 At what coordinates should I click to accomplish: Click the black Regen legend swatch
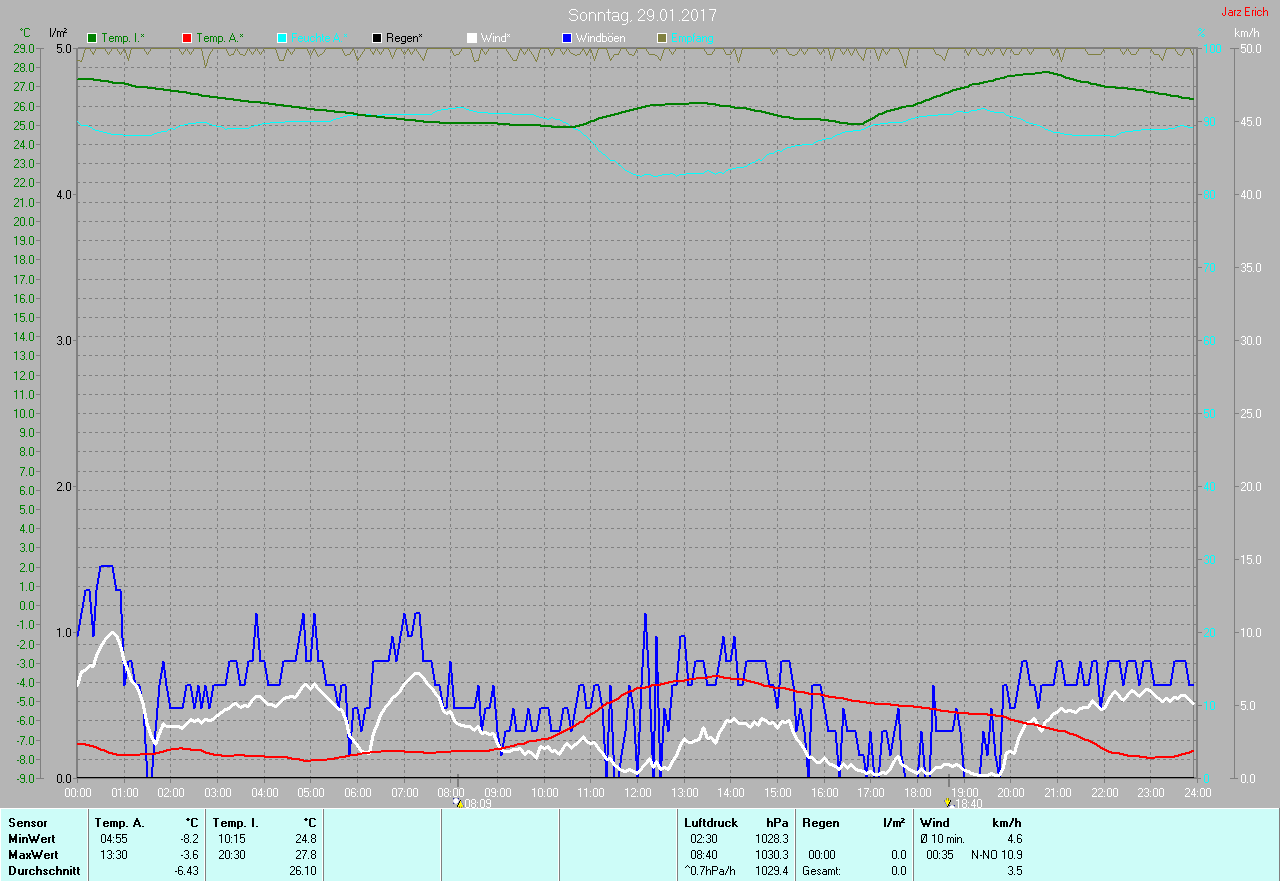tap(377, 38)
